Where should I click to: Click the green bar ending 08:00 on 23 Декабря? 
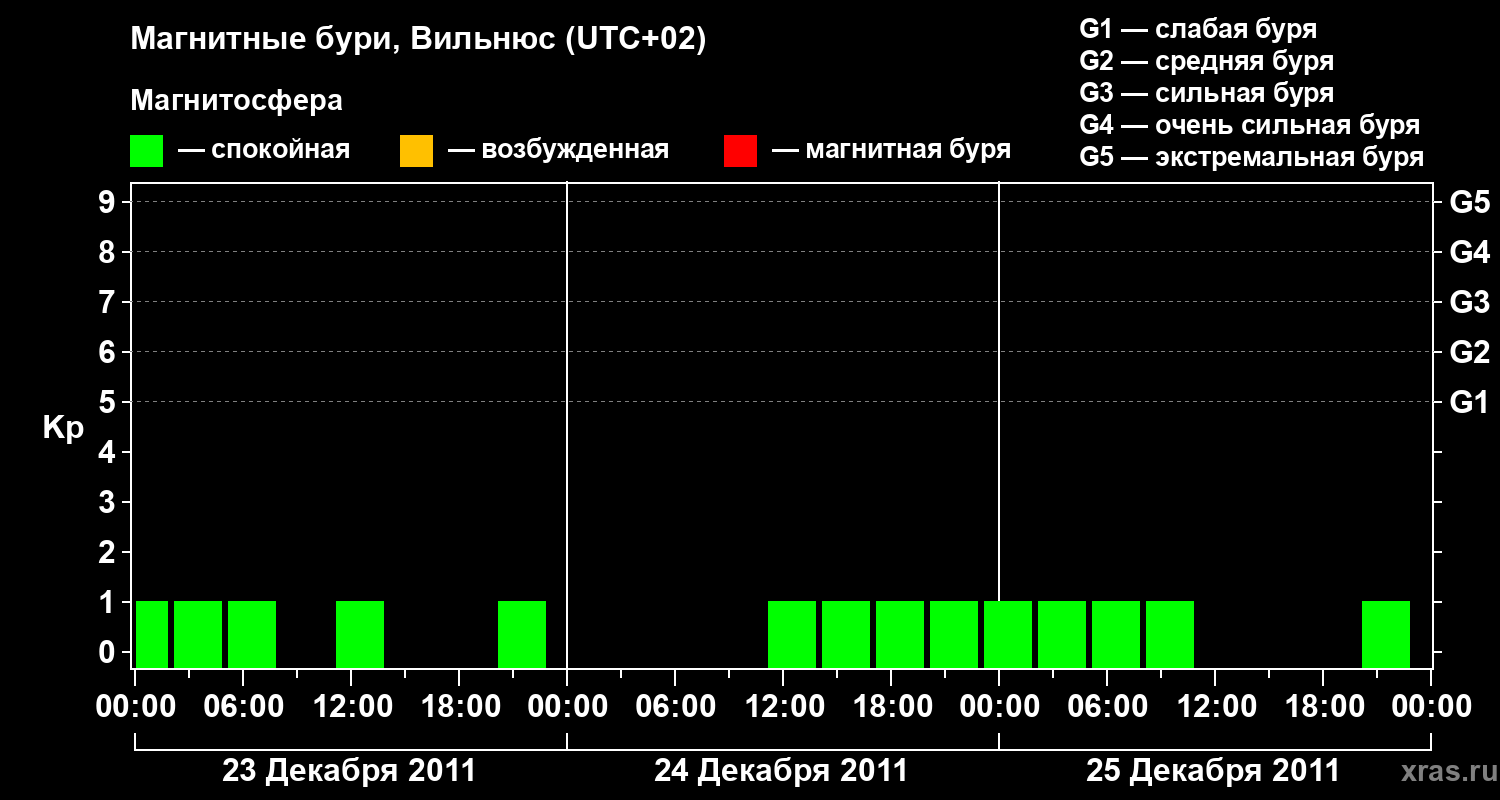(x=252, y=634)
